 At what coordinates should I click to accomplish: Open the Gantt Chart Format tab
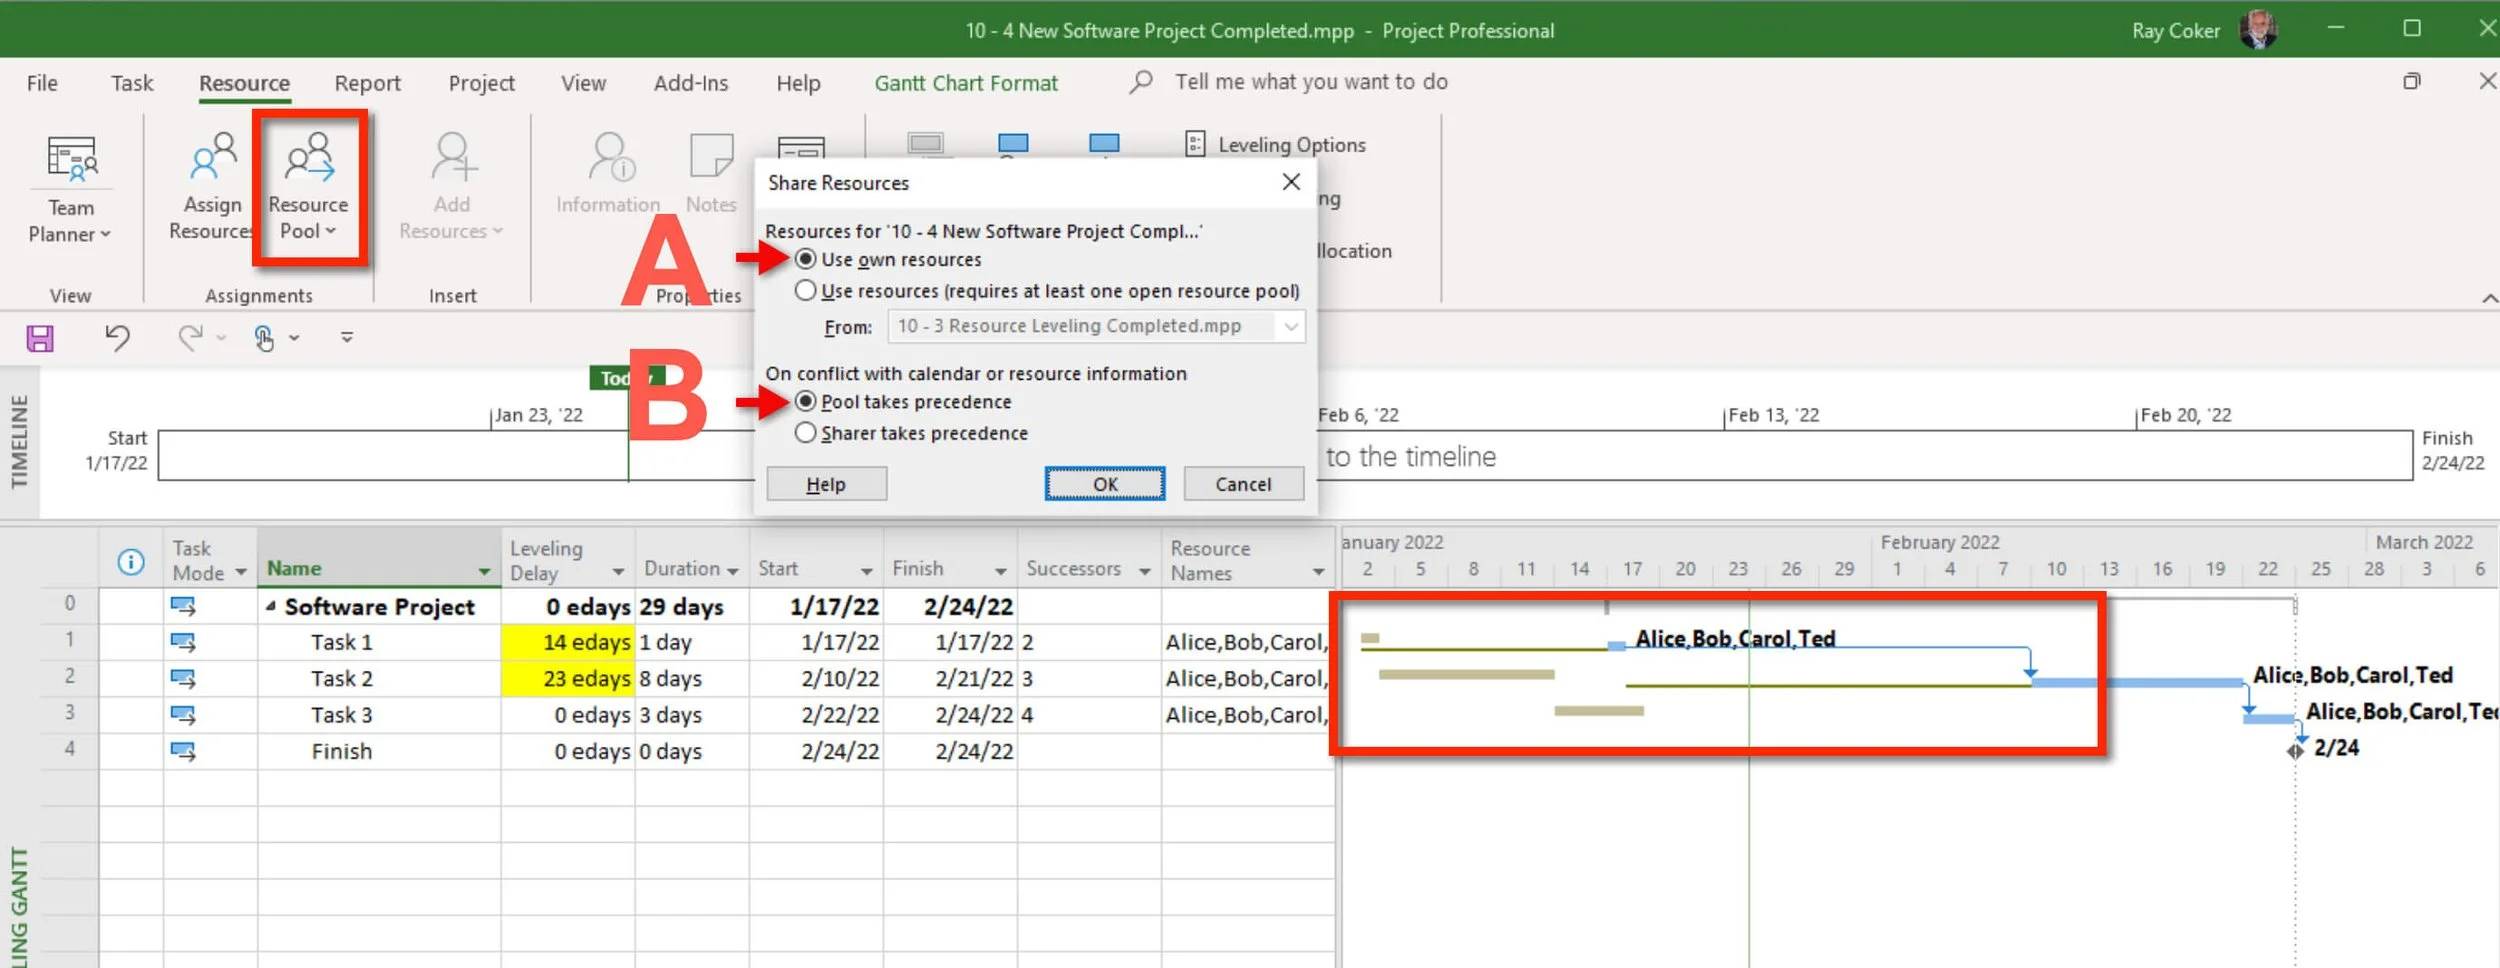coord(966,83)
